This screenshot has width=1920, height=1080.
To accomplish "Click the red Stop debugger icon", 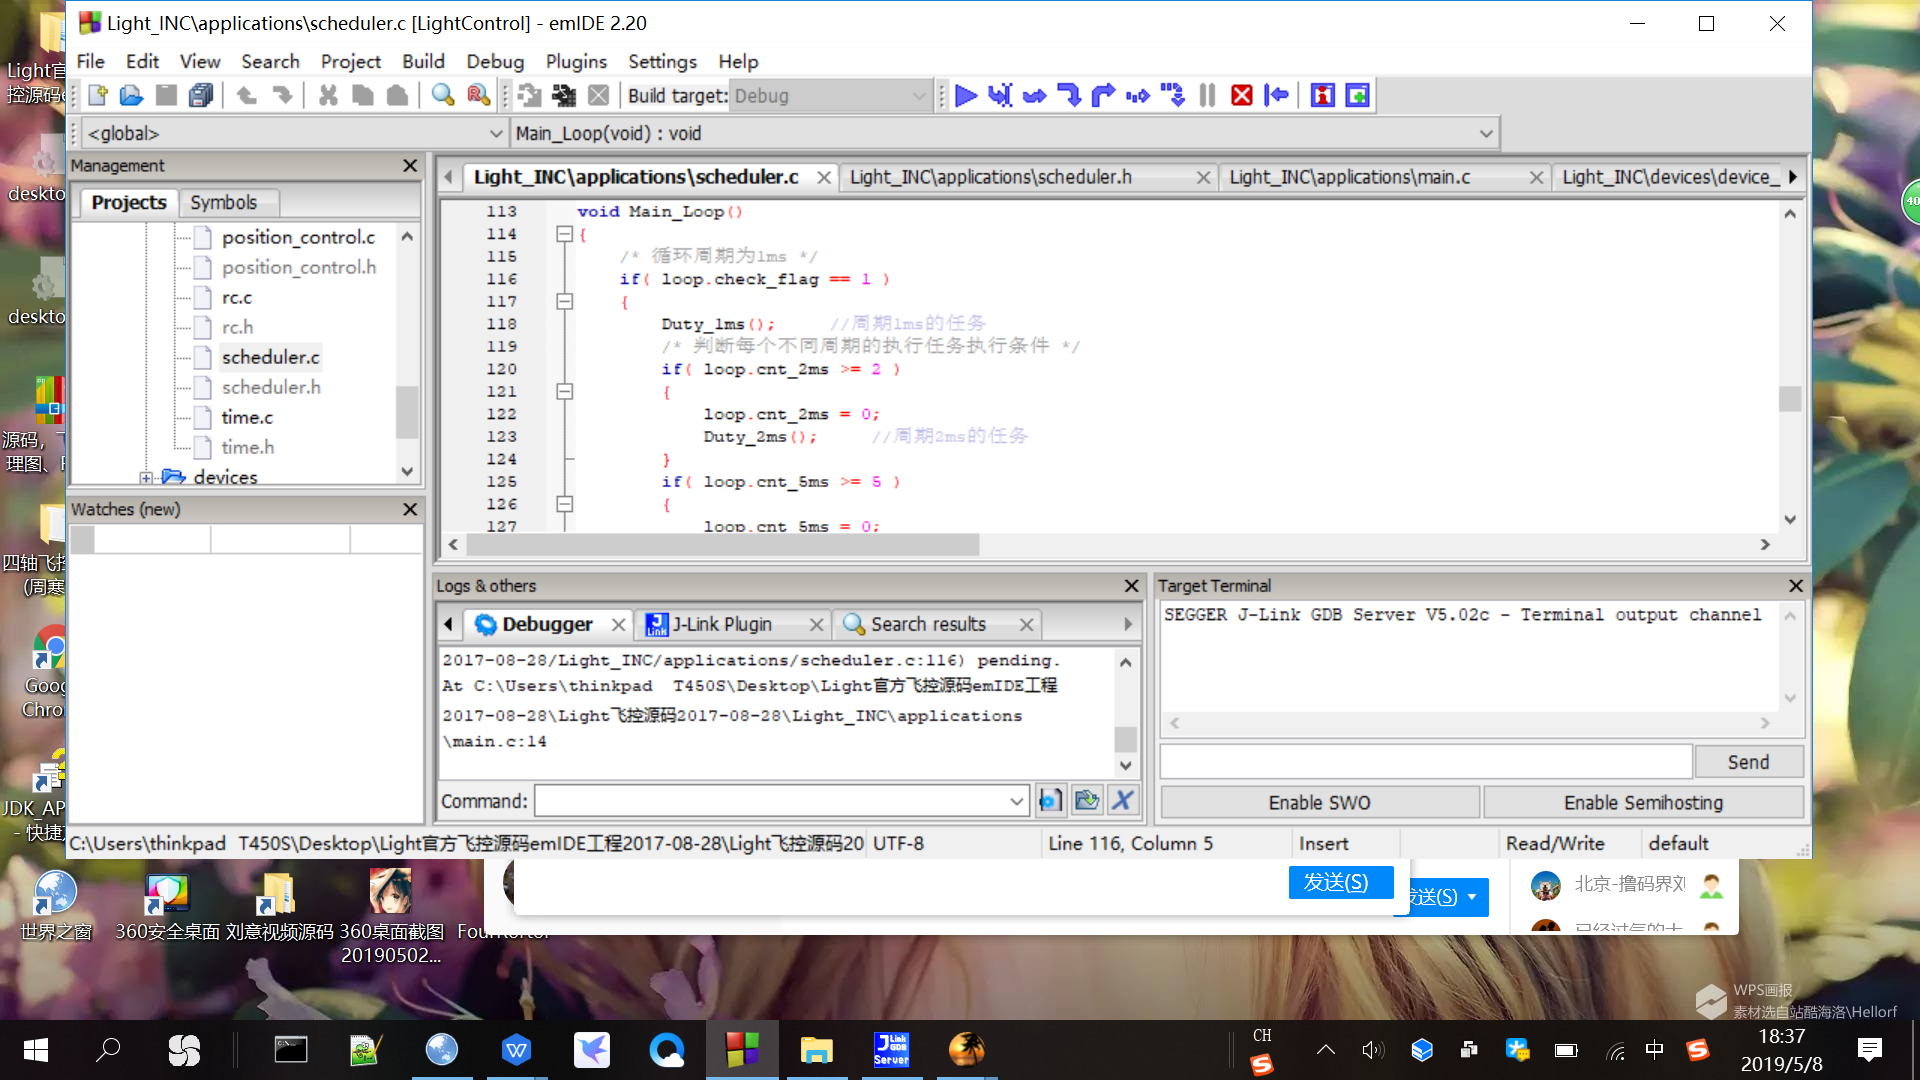I will click(x=1242, y=95).
